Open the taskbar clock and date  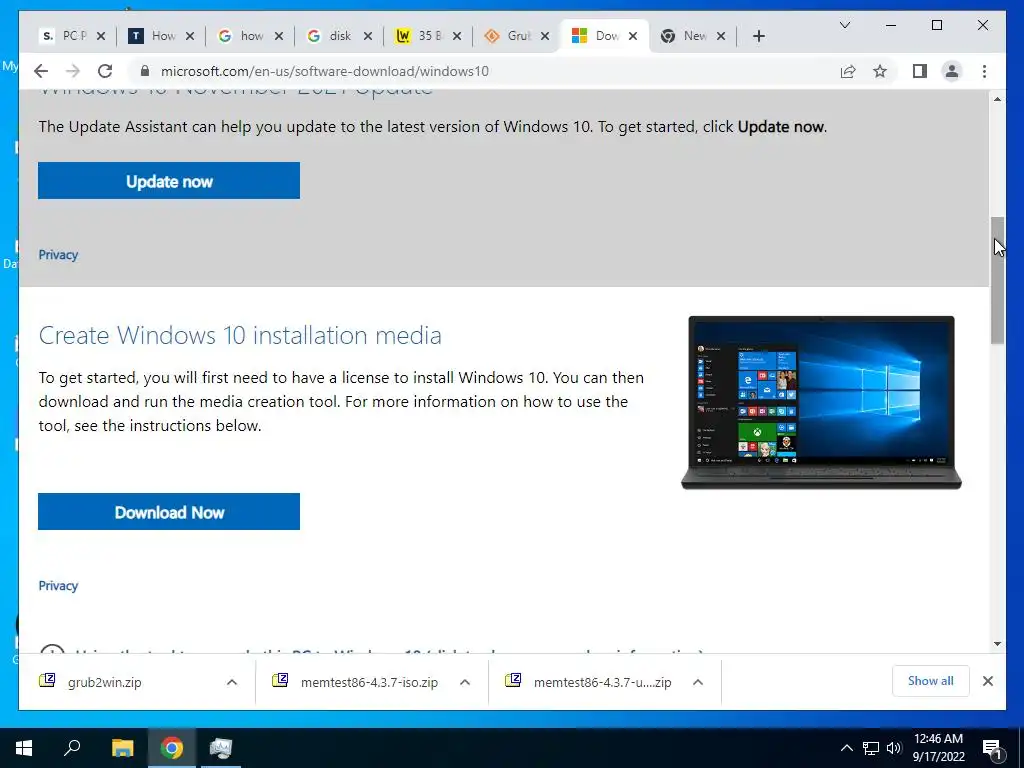(938, 748)
